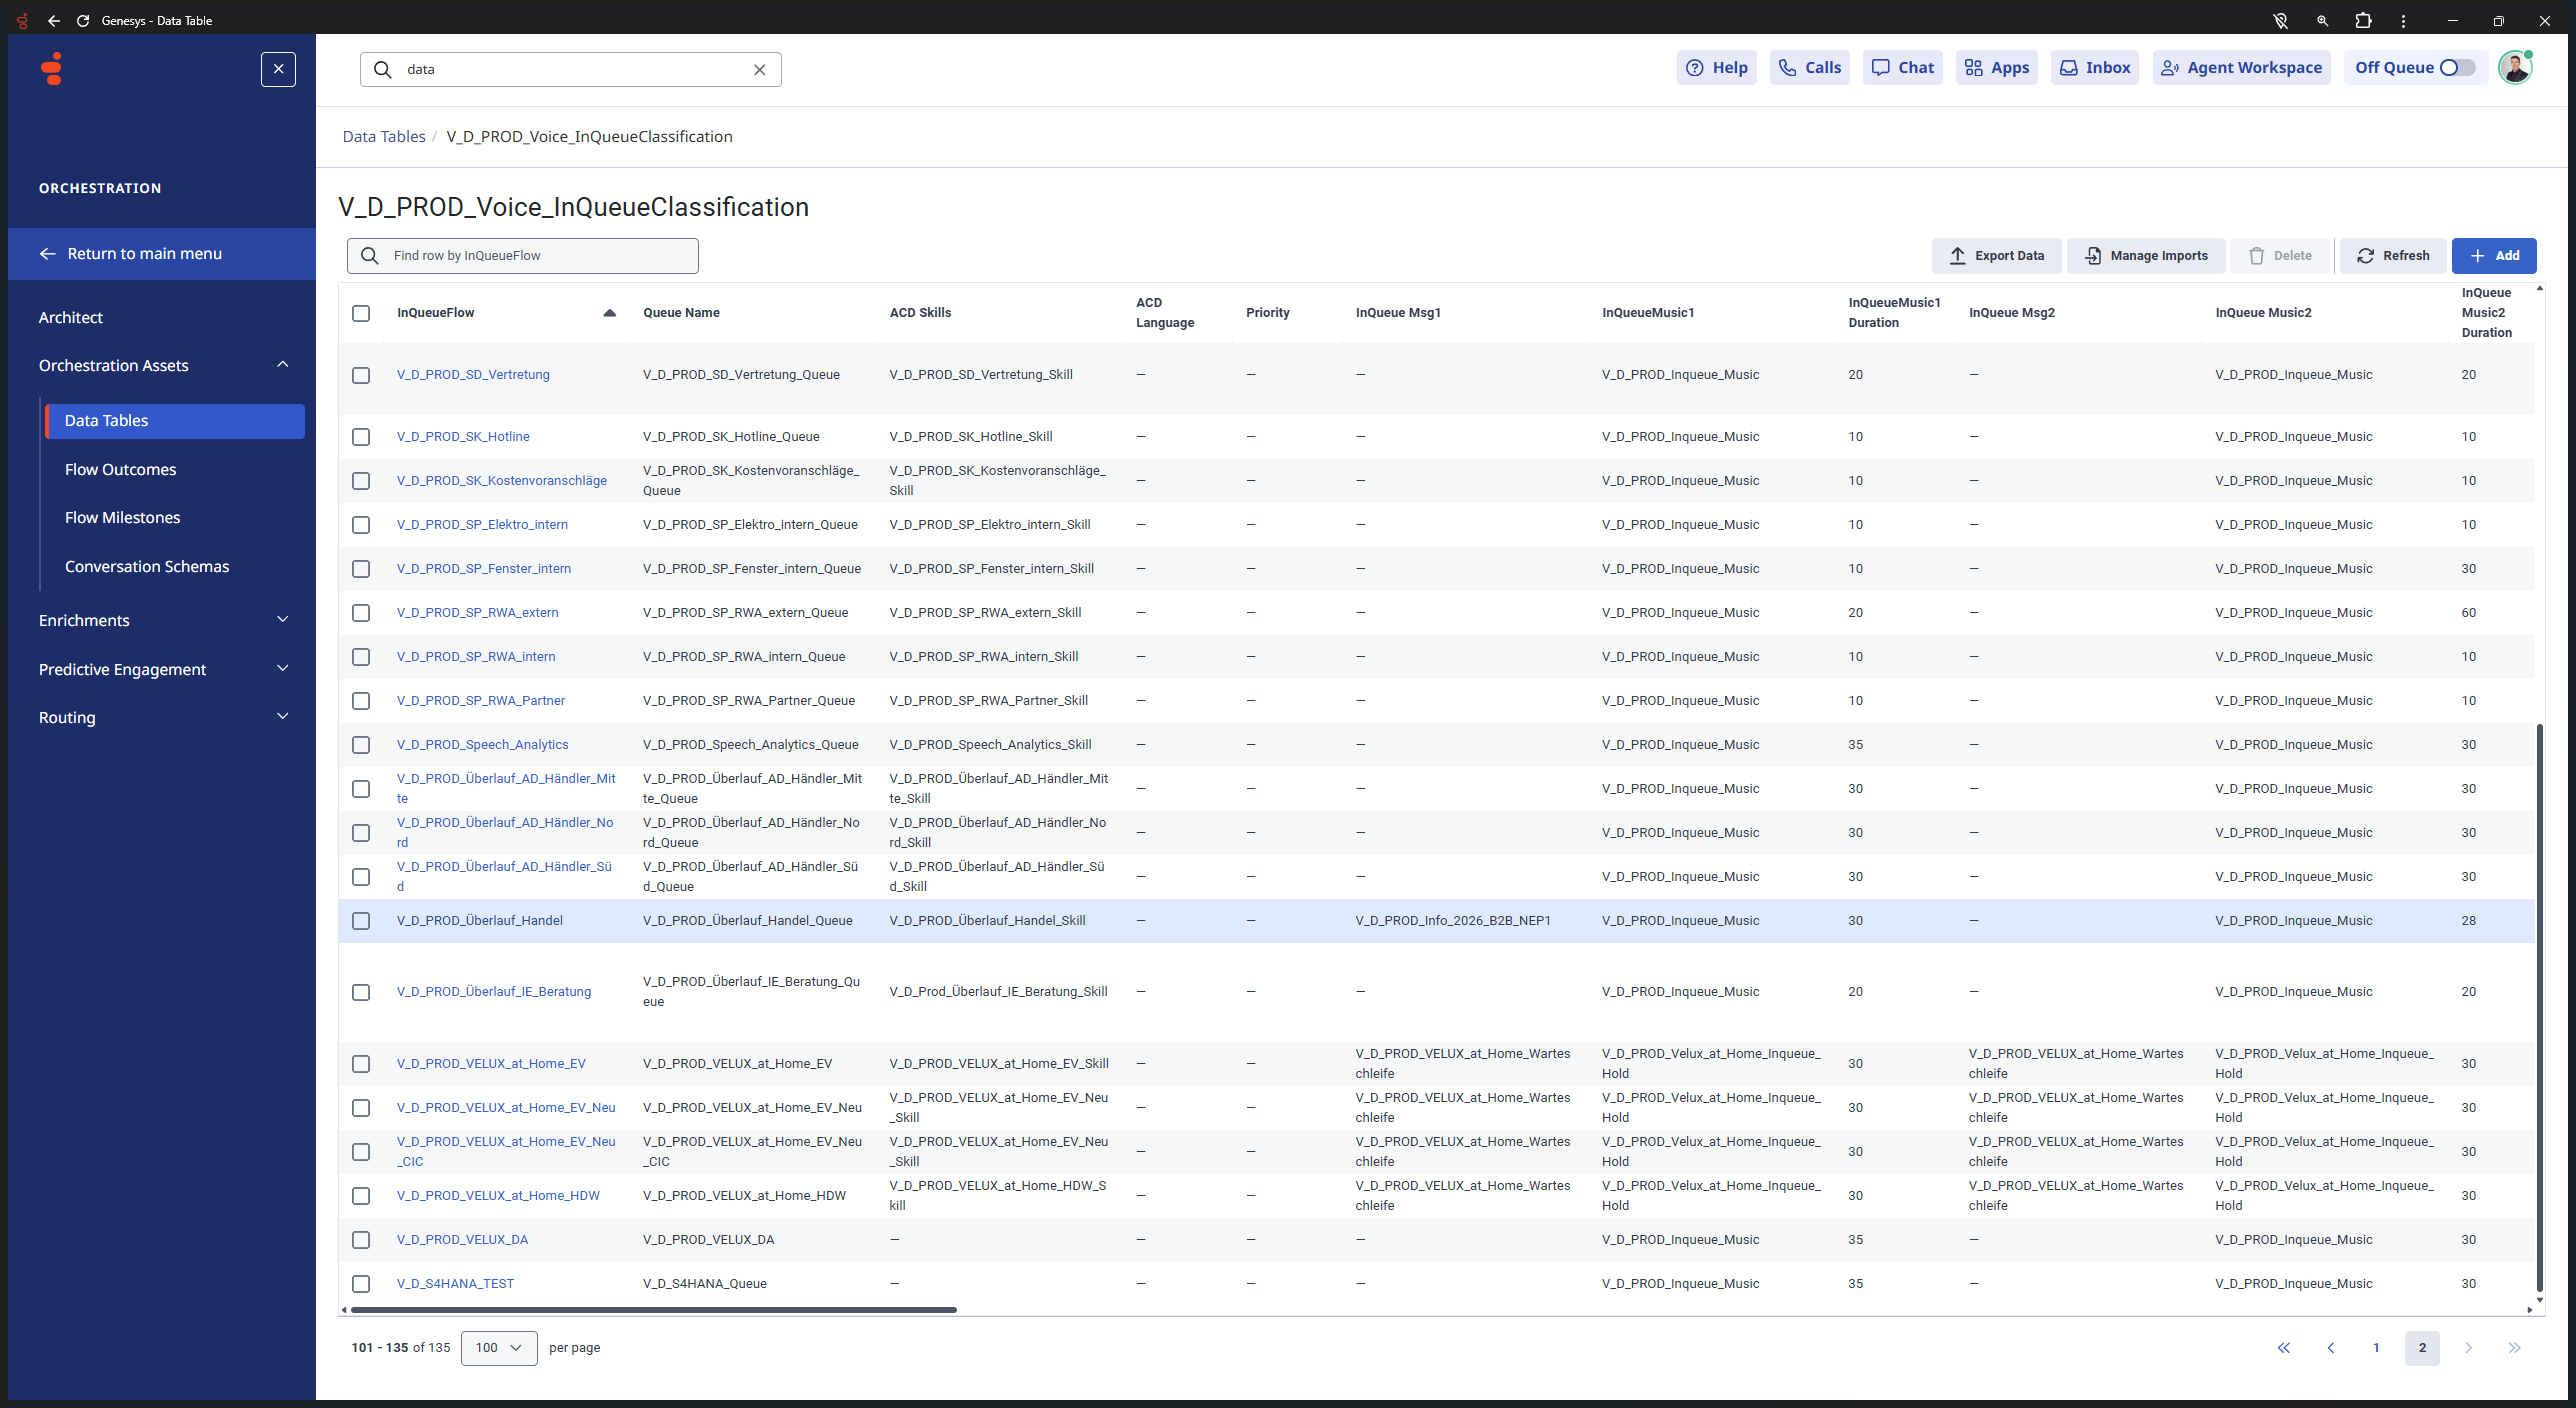Open V_D_PROD_Überlauf_IE_Beratung link
Viewport: 2576px width, 1408px height.
pyautogui.click(x=494, y=992)
